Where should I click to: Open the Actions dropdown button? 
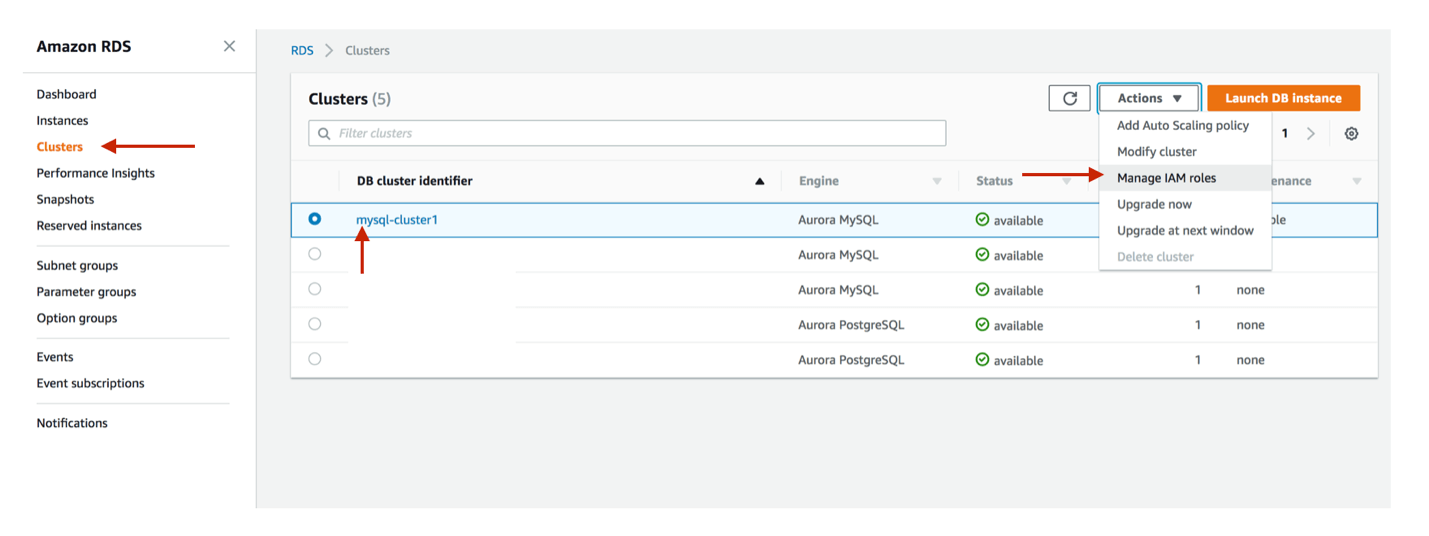pyautogui.click(x=1149, y=98)
